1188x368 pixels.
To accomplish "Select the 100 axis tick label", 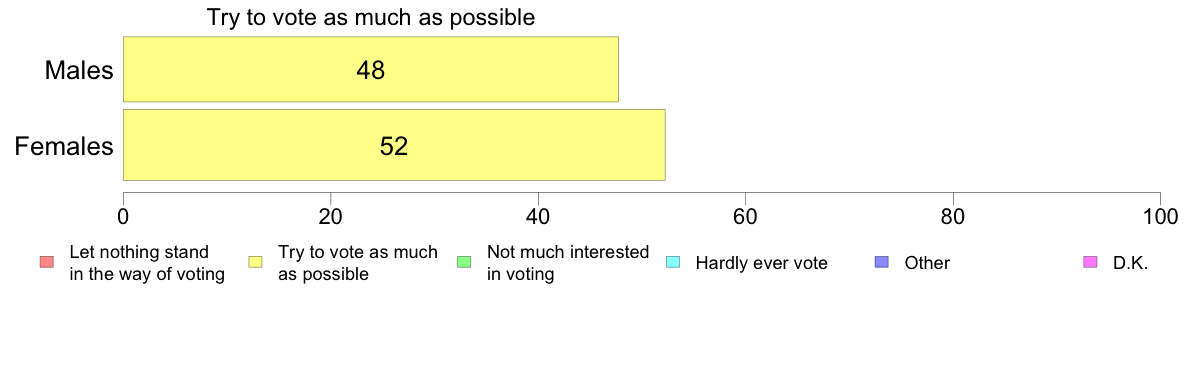I will (1160, 215).
